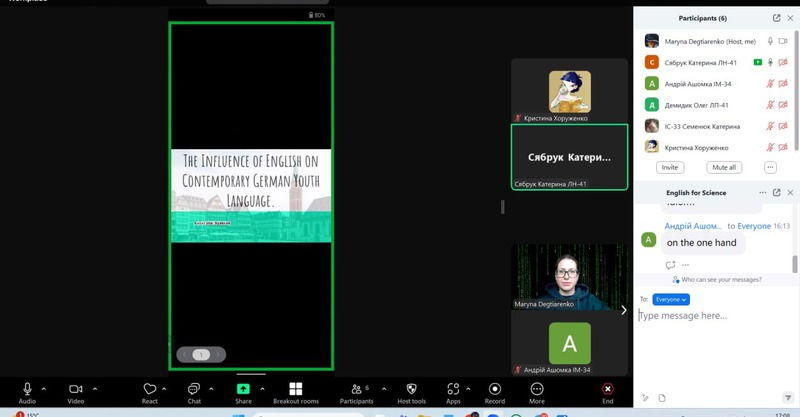Toggle the Participants panel from toolbar

tap(357, 393)
